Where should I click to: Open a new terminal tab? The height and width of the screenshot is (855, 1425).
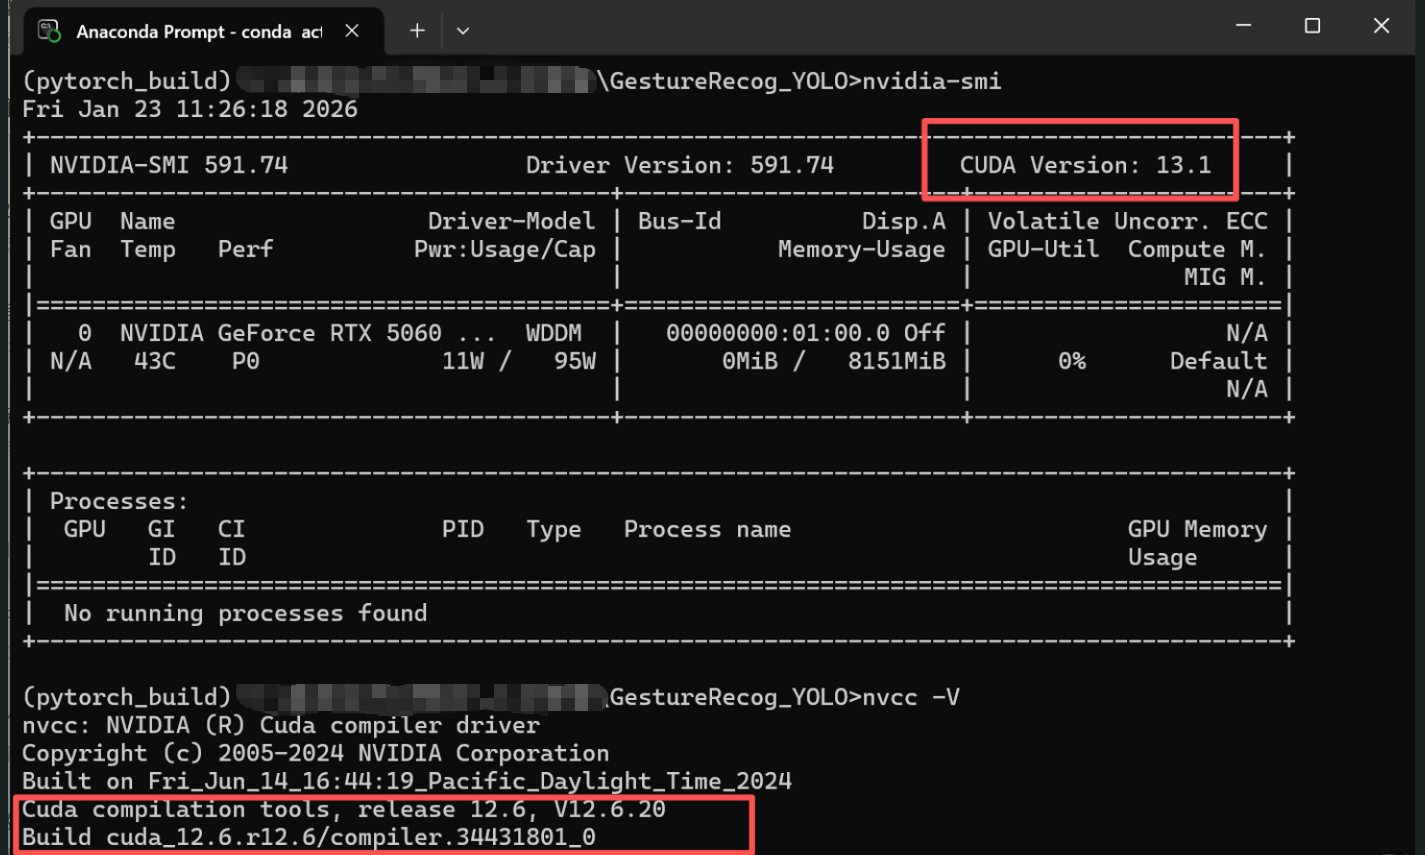pyautogui.click(x=417, y=31)
